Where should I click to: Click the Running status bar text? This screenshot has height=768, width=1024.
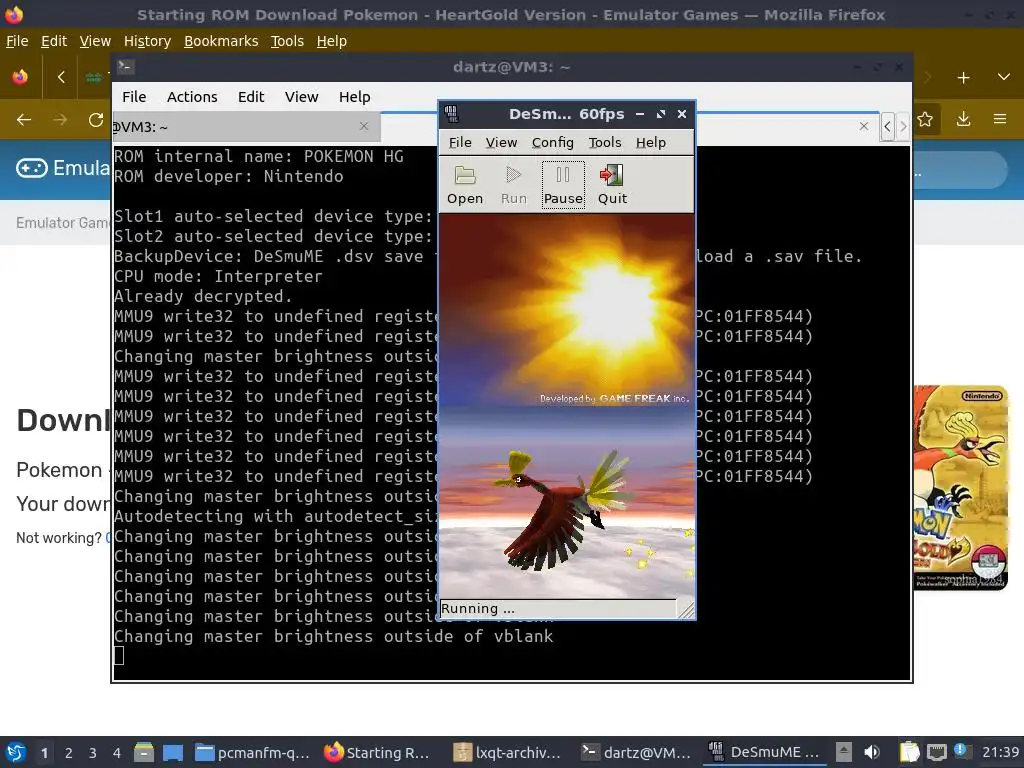click(x=477, y=609)
